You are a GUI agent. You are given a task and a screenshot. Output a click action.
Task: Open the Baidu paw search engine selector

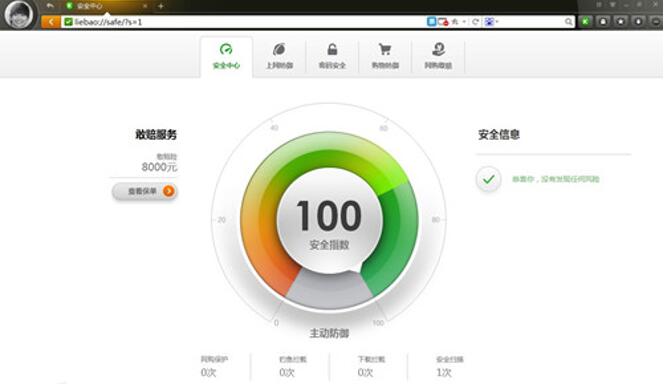491,22
